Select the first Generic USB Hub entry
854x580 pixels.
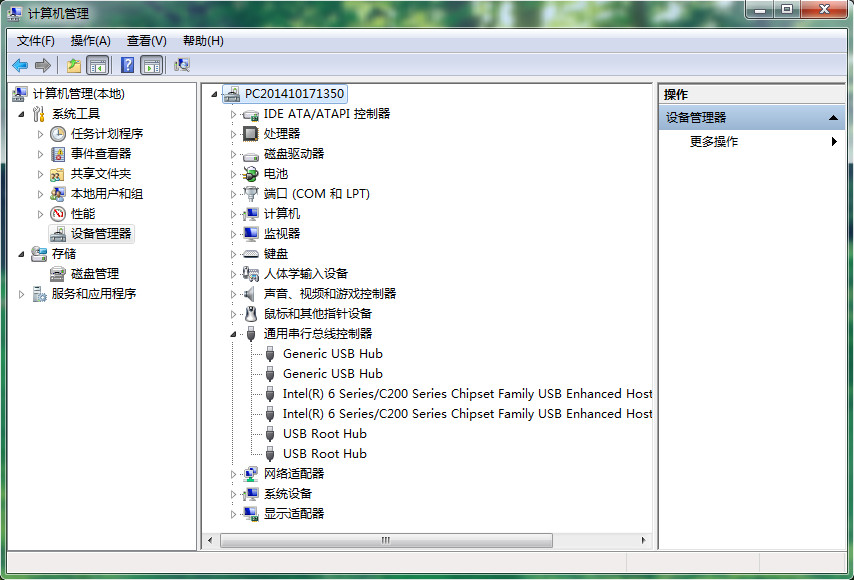pyautogui.click(x=332, y=354)
